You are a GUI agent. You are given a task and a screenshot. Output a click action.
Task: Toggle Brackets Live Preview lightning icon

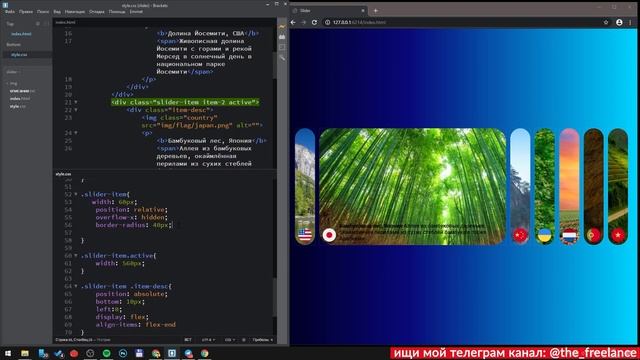tap(282, 27)
